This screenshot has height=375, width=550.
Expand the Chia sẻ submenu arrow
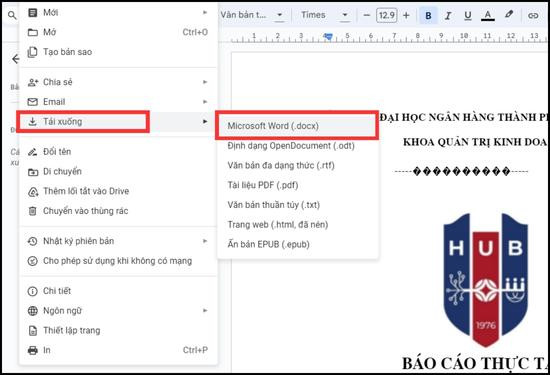tap(205, 82)
